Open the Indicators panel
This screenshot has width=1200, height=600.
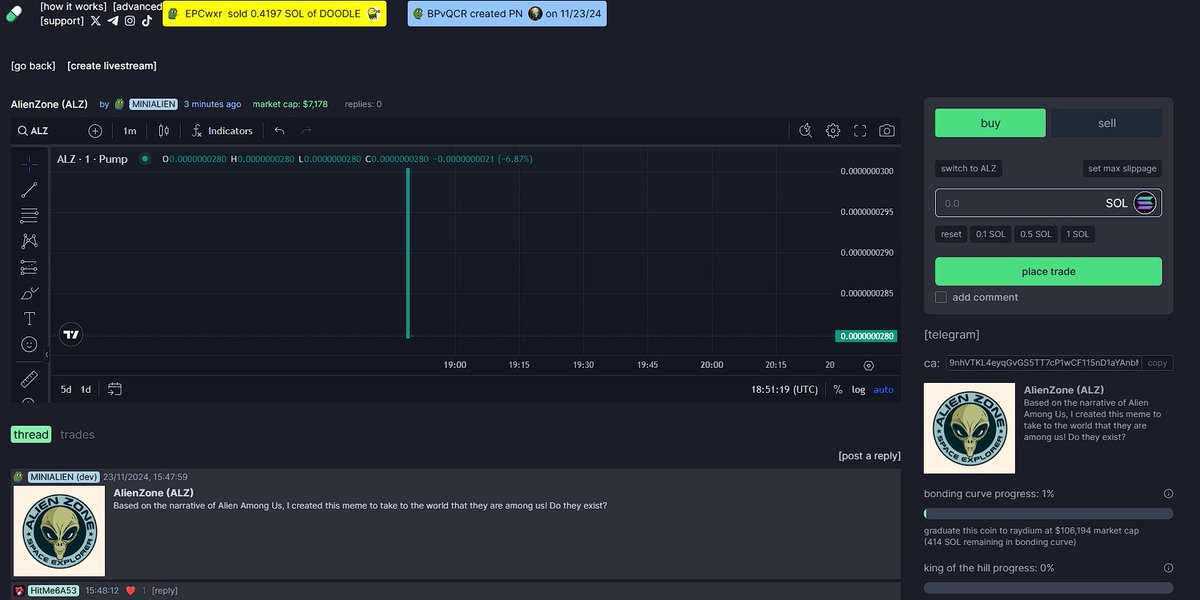pyautogui.click(x=221, y=130)
